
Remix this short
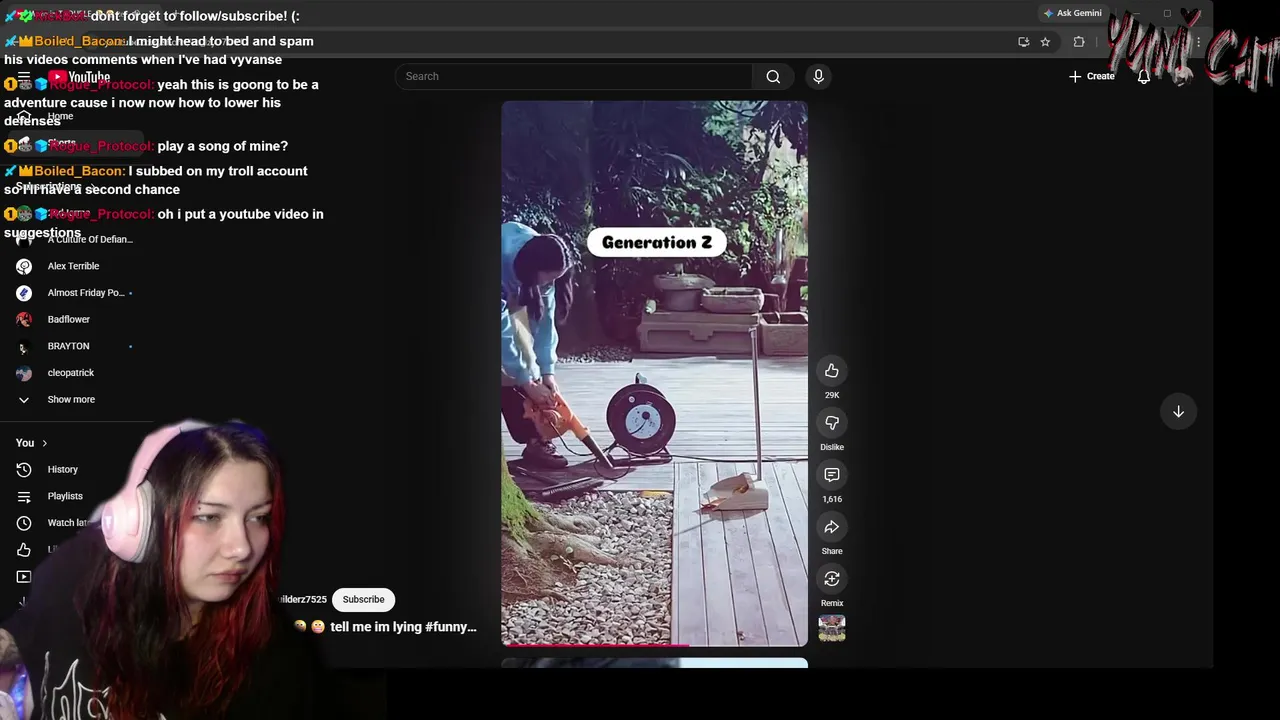click(831, 579)
